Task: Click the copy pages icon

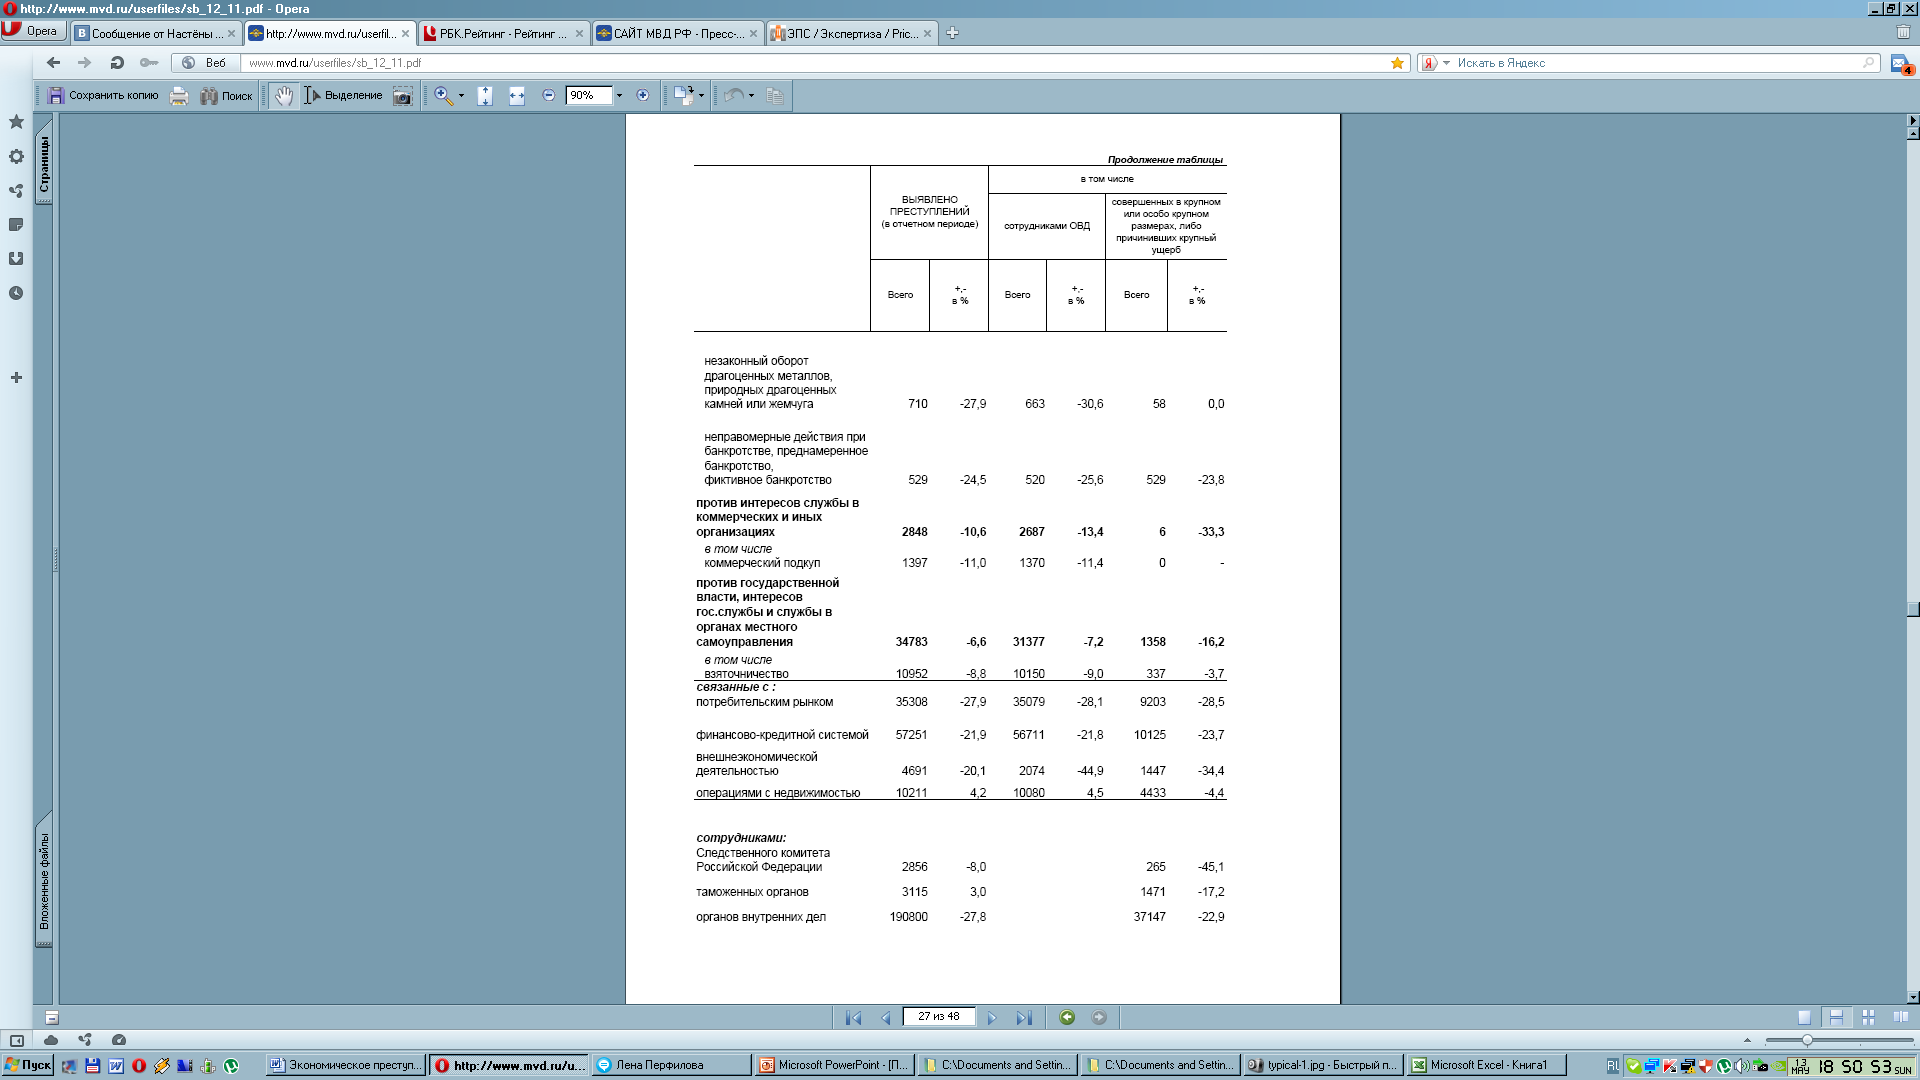Action: pyautogui.click(x=775, y=95)
